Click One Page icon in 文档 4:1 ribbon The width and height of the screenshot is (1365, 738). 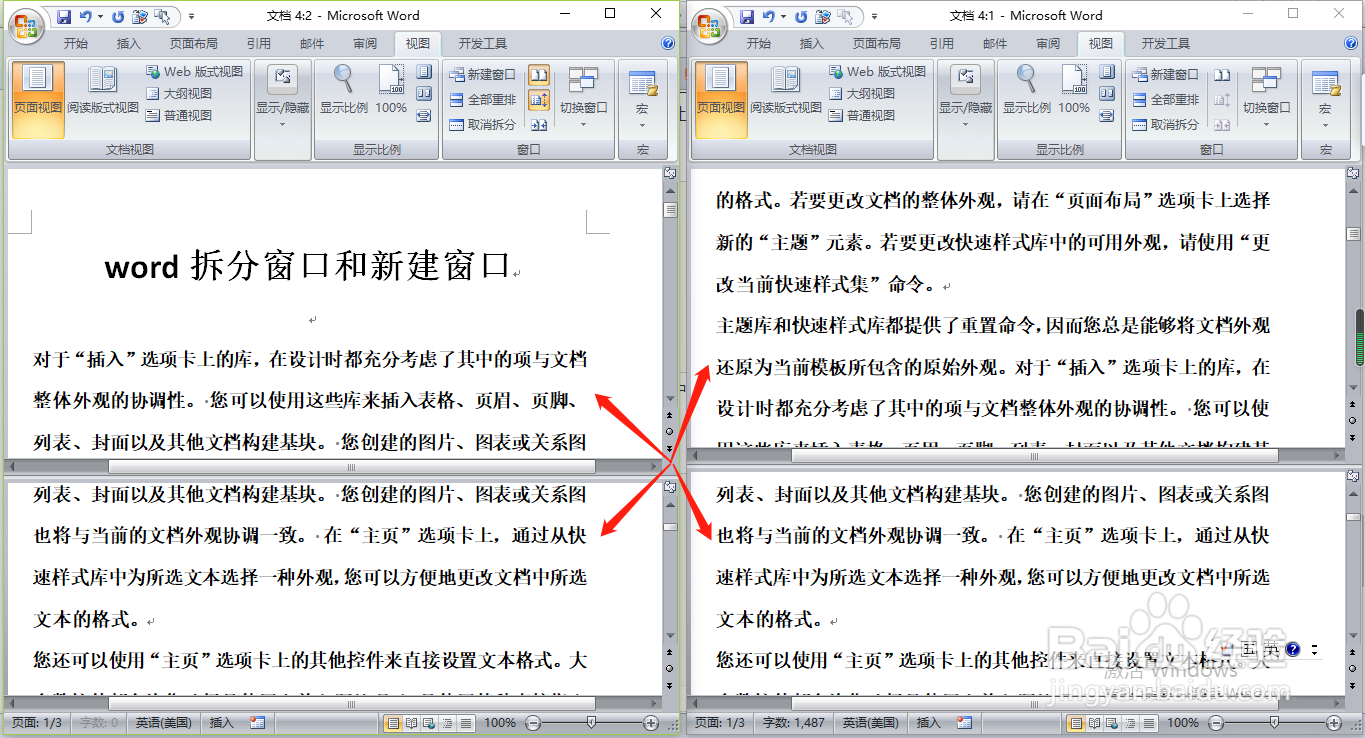[1107, 72]
